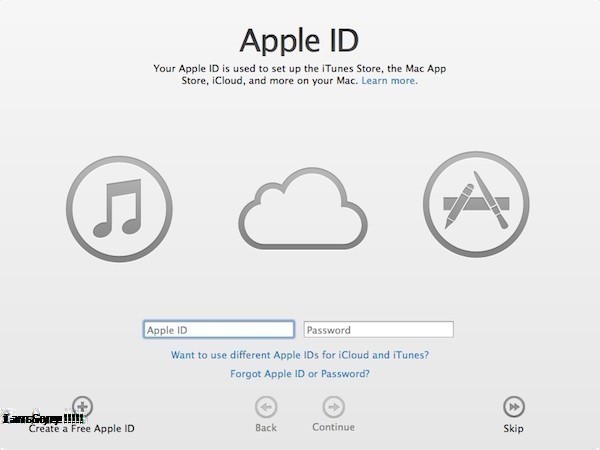
Task: Click the plus icon to create Apple ID
Action: [x=83, y=406]
